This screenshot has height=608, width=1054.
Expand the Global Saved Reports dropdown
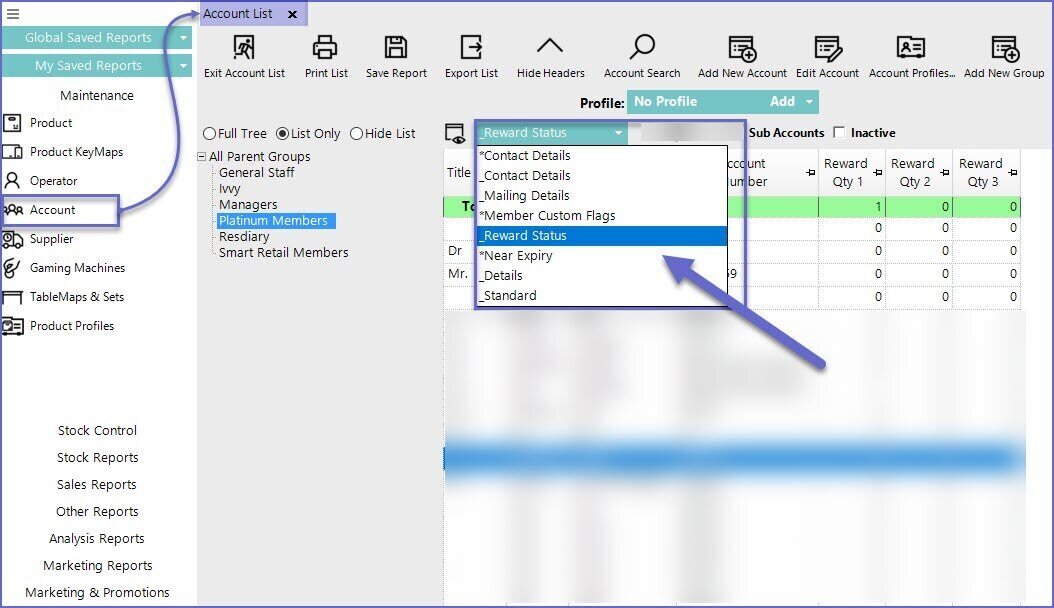pyautogui.click(x=183, y=38)
